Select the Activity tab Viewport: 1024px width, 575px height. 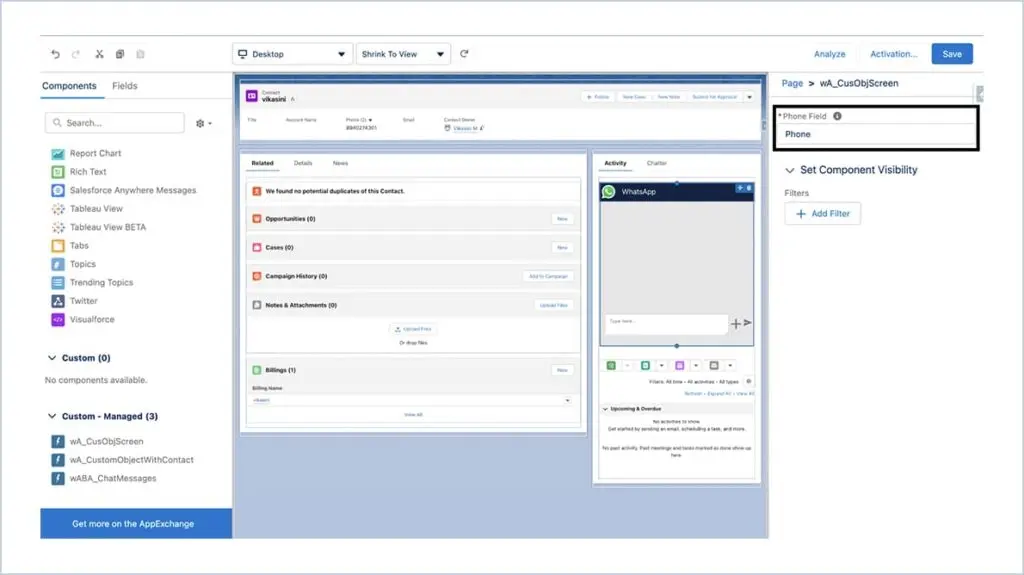coord(615,163)
